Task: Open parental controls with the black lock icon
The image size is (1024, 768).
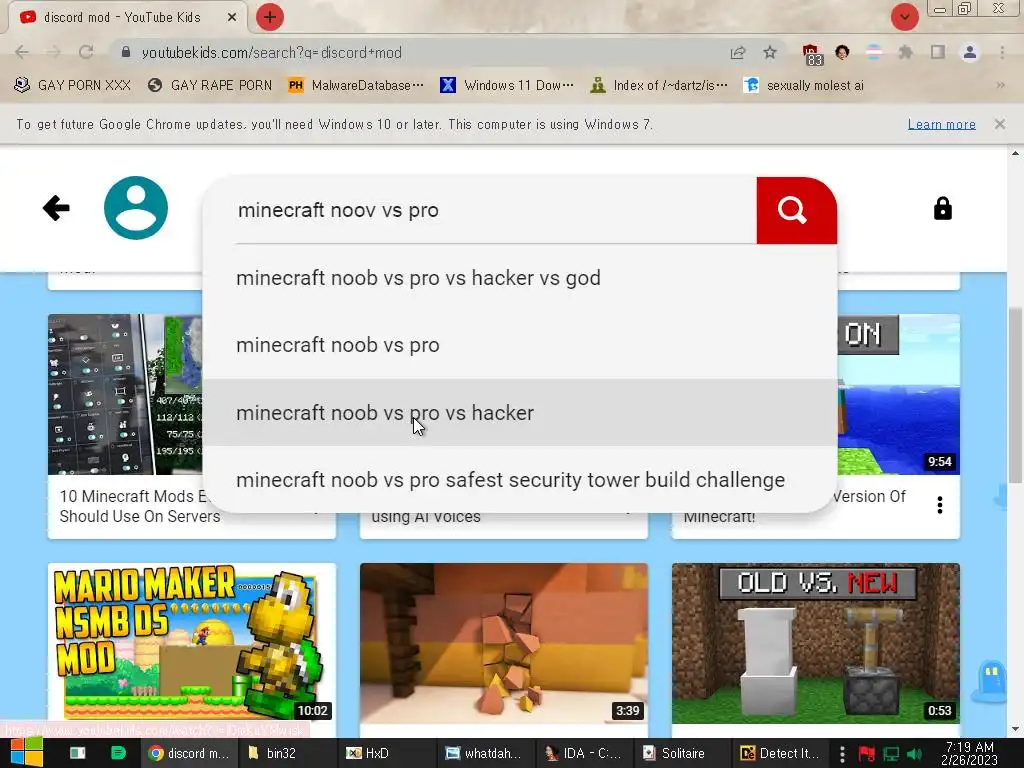Action: [x=942, y=208]
